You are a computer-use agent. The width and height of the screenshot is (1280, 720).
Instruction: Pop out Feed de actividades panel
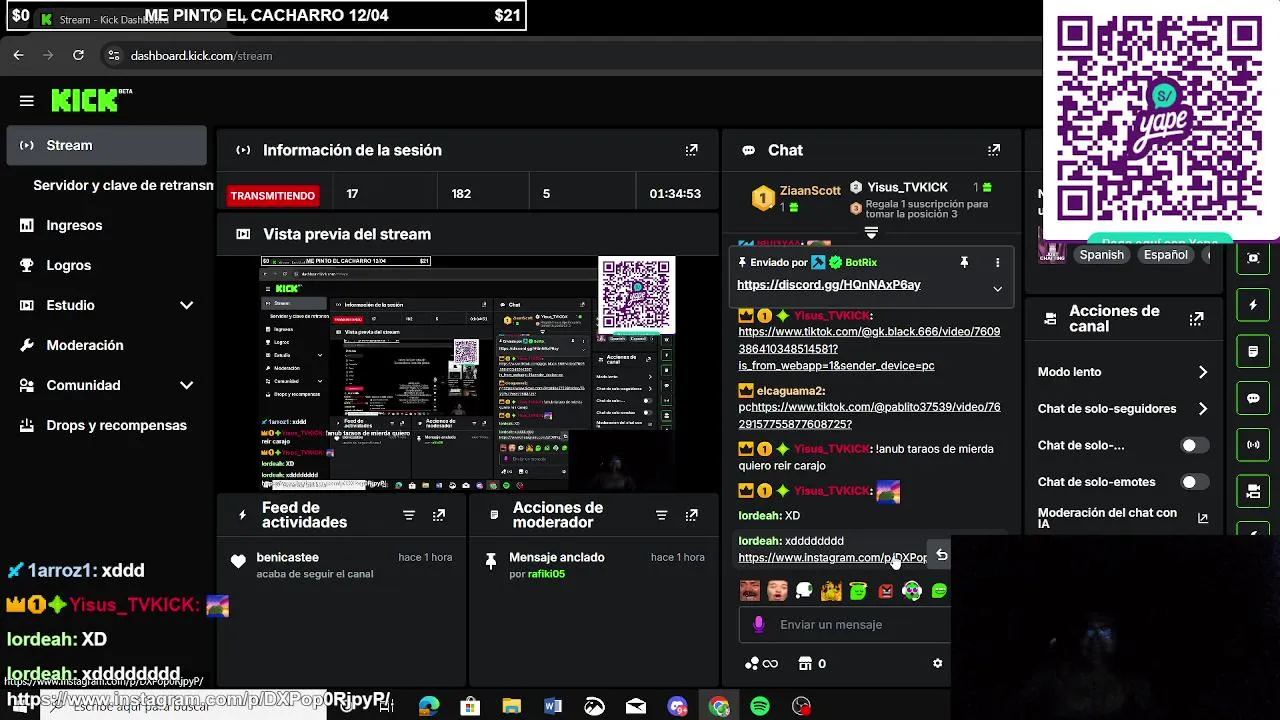click(439, 515)
